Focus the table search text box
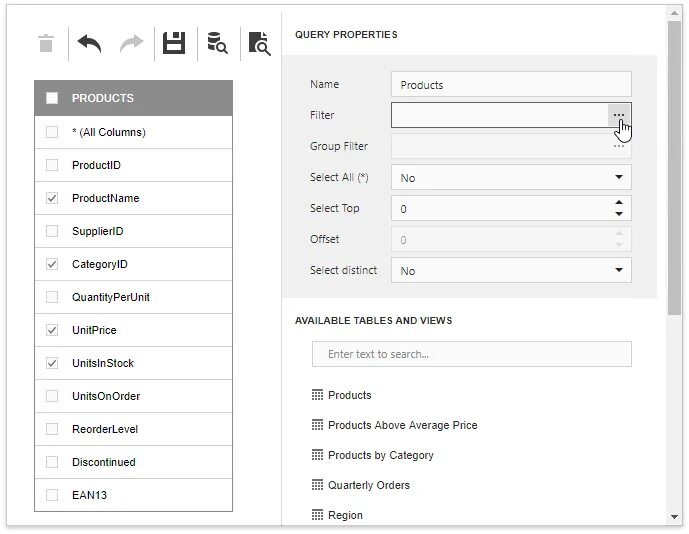 click(471, 354)
